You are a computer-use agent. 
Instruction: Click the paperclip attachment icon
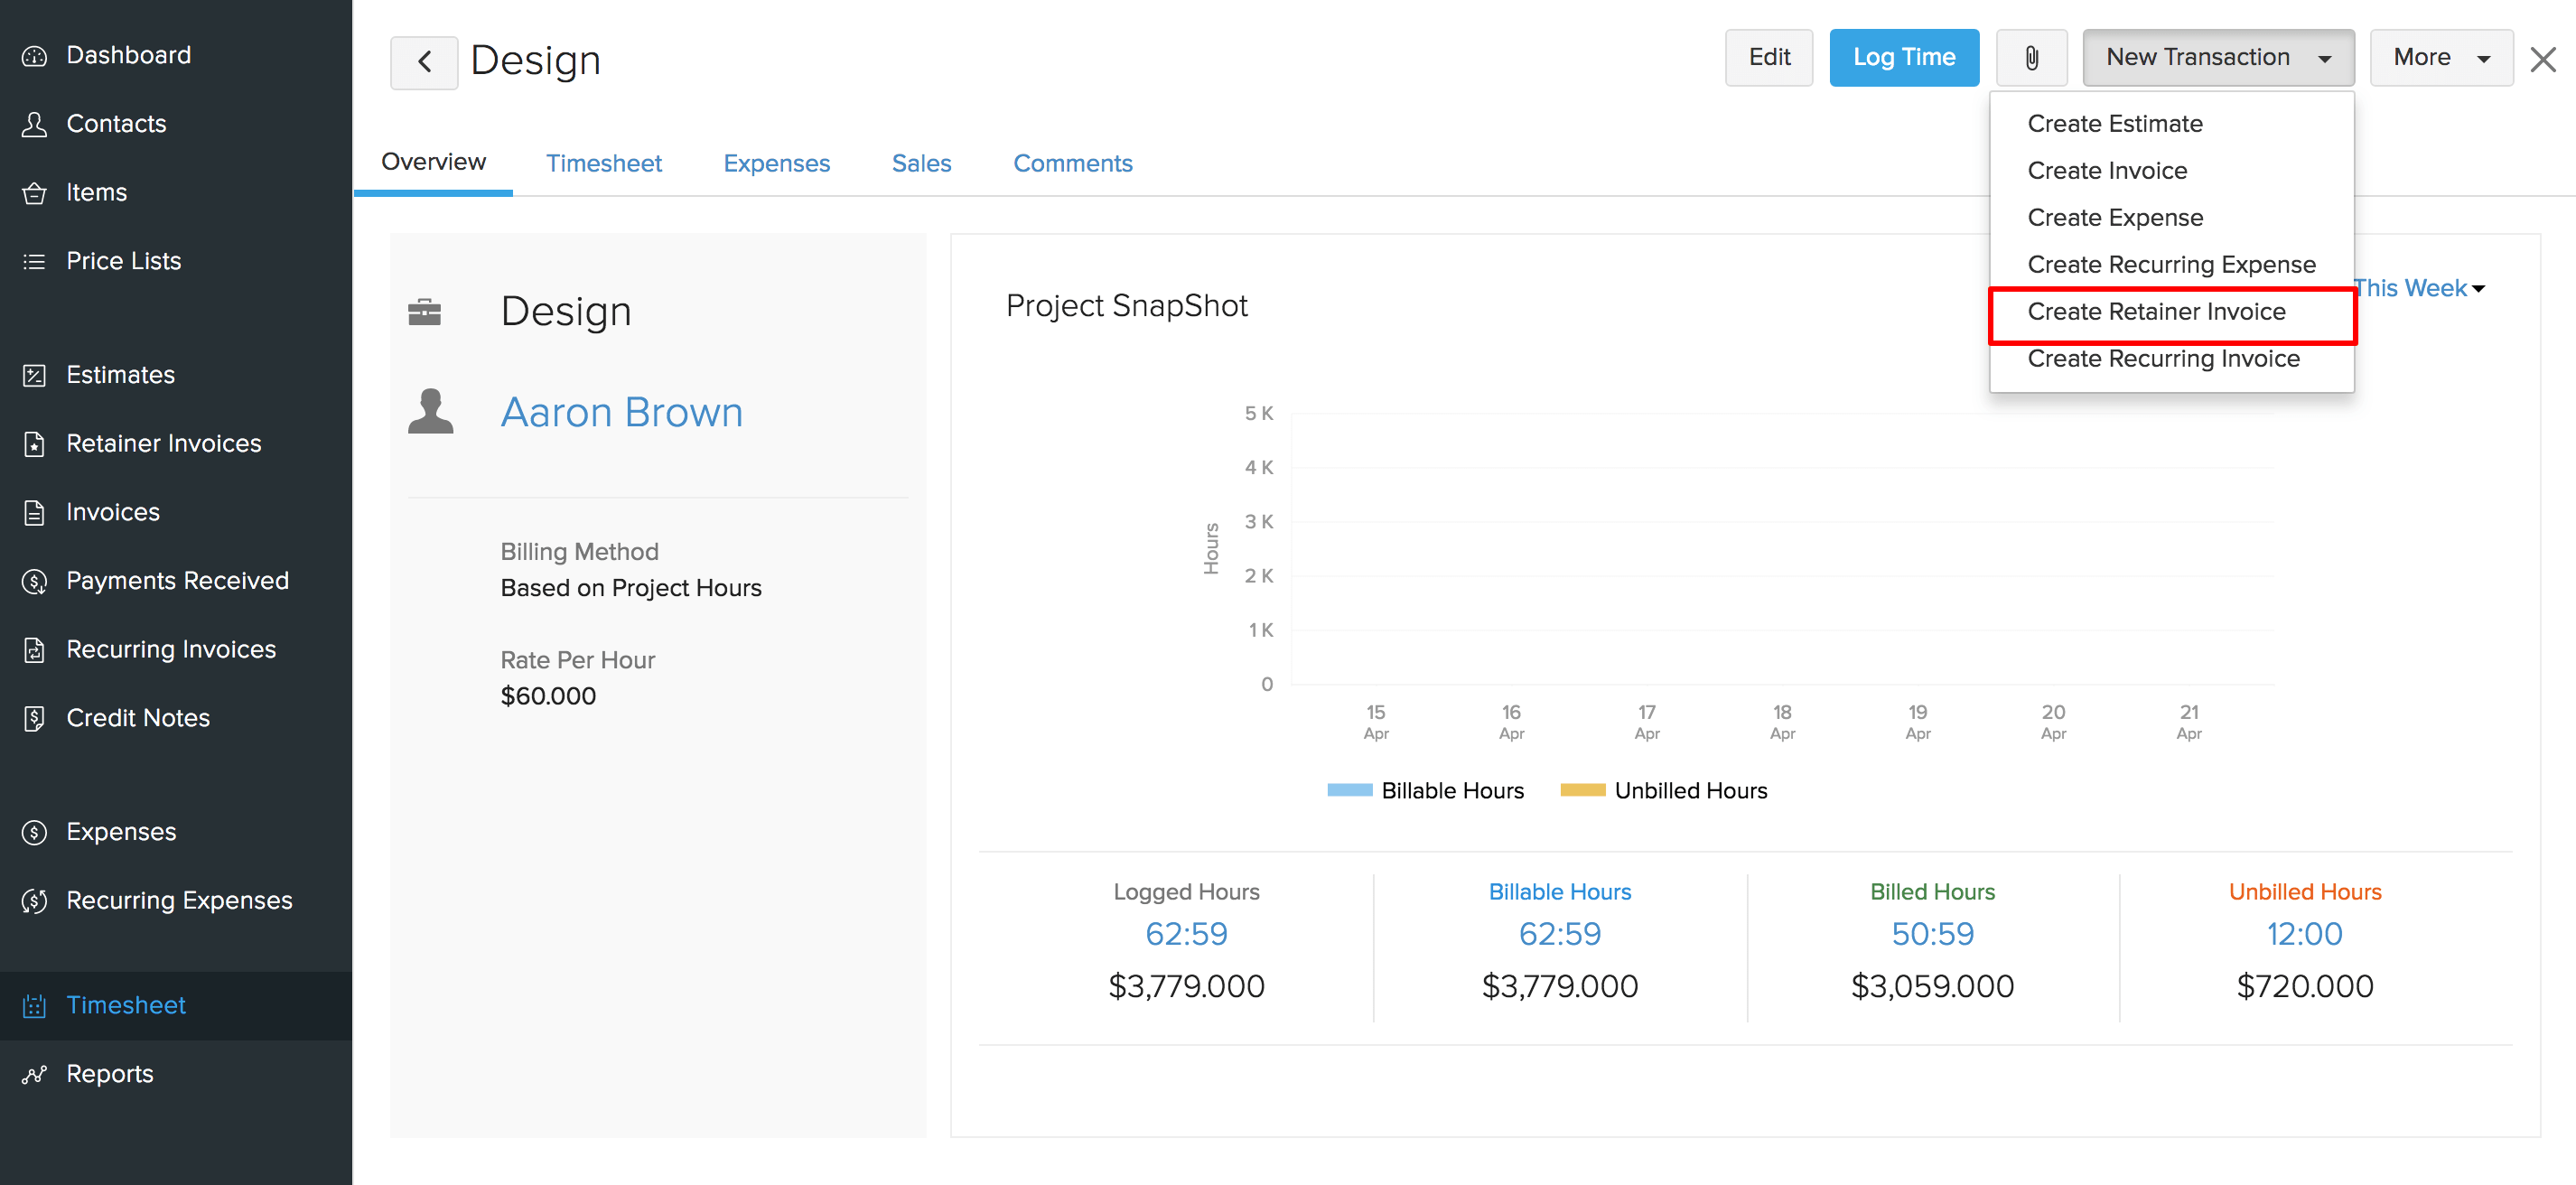pos(2031,58)
